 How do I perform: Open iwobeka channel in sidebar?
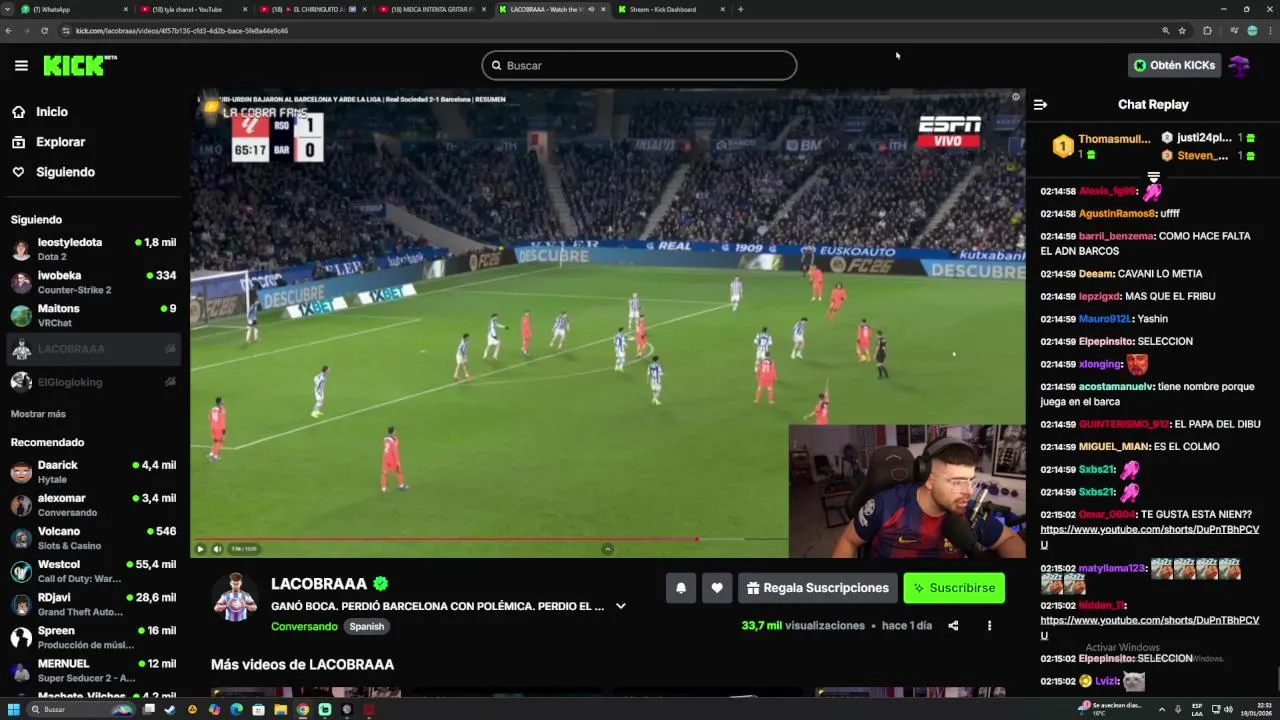[94, 282]
